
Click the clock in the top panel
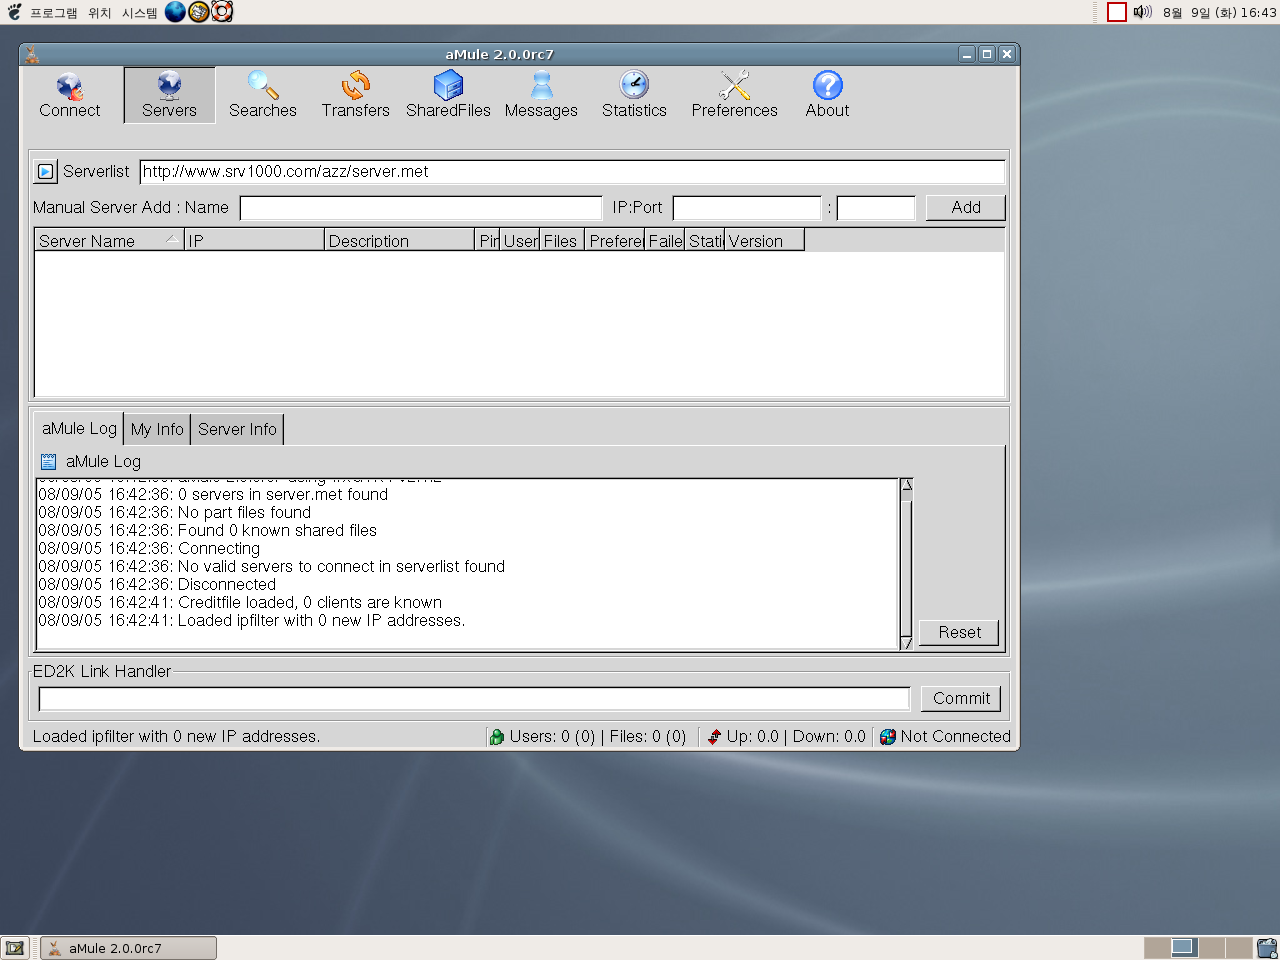coord(1219,13)
